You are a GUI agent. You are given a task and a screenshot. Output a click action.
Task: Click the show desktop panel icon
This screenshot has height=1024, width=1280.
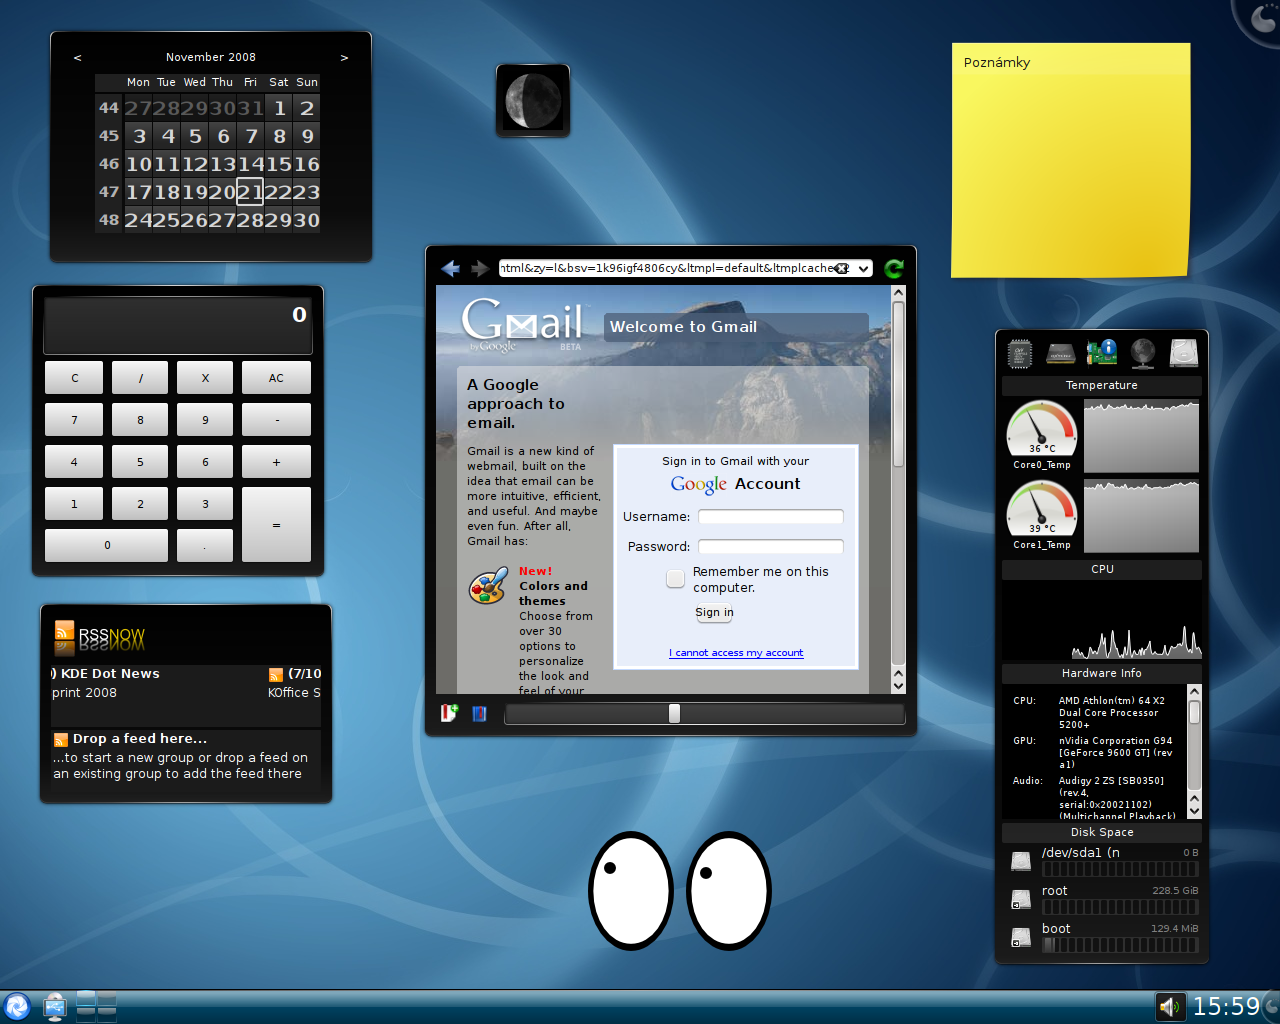pos(55,1006)
